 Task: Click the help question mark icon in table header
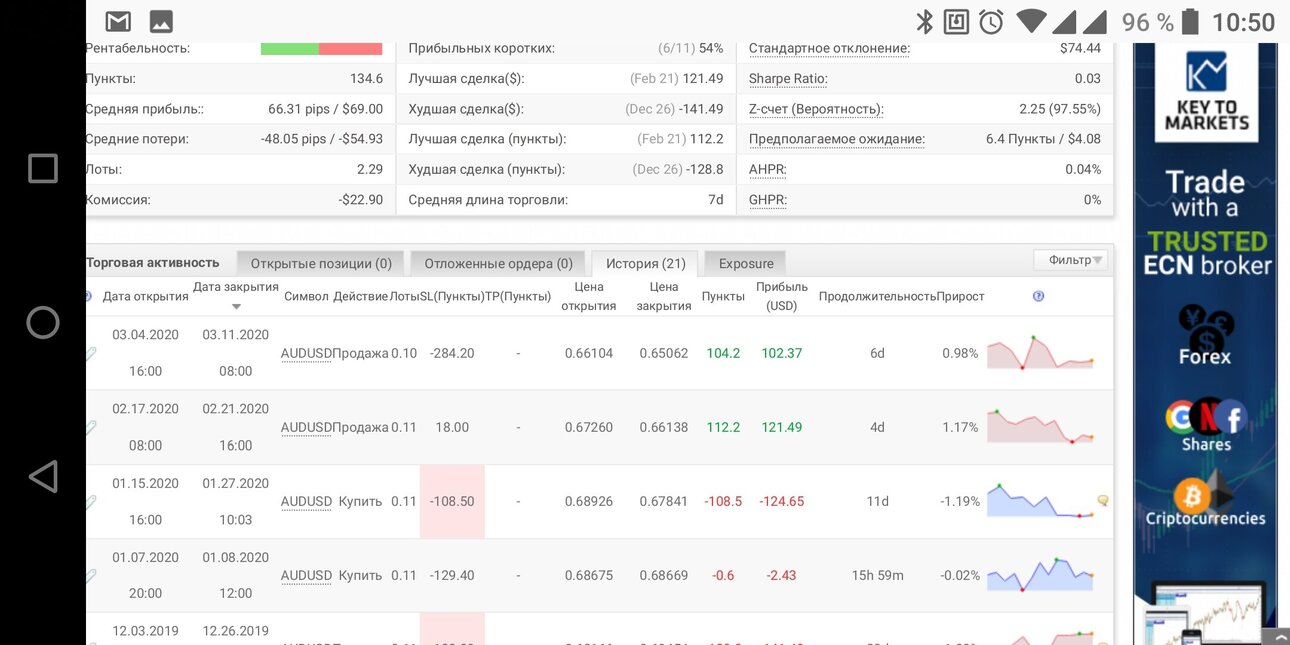tap(1038, 296)
